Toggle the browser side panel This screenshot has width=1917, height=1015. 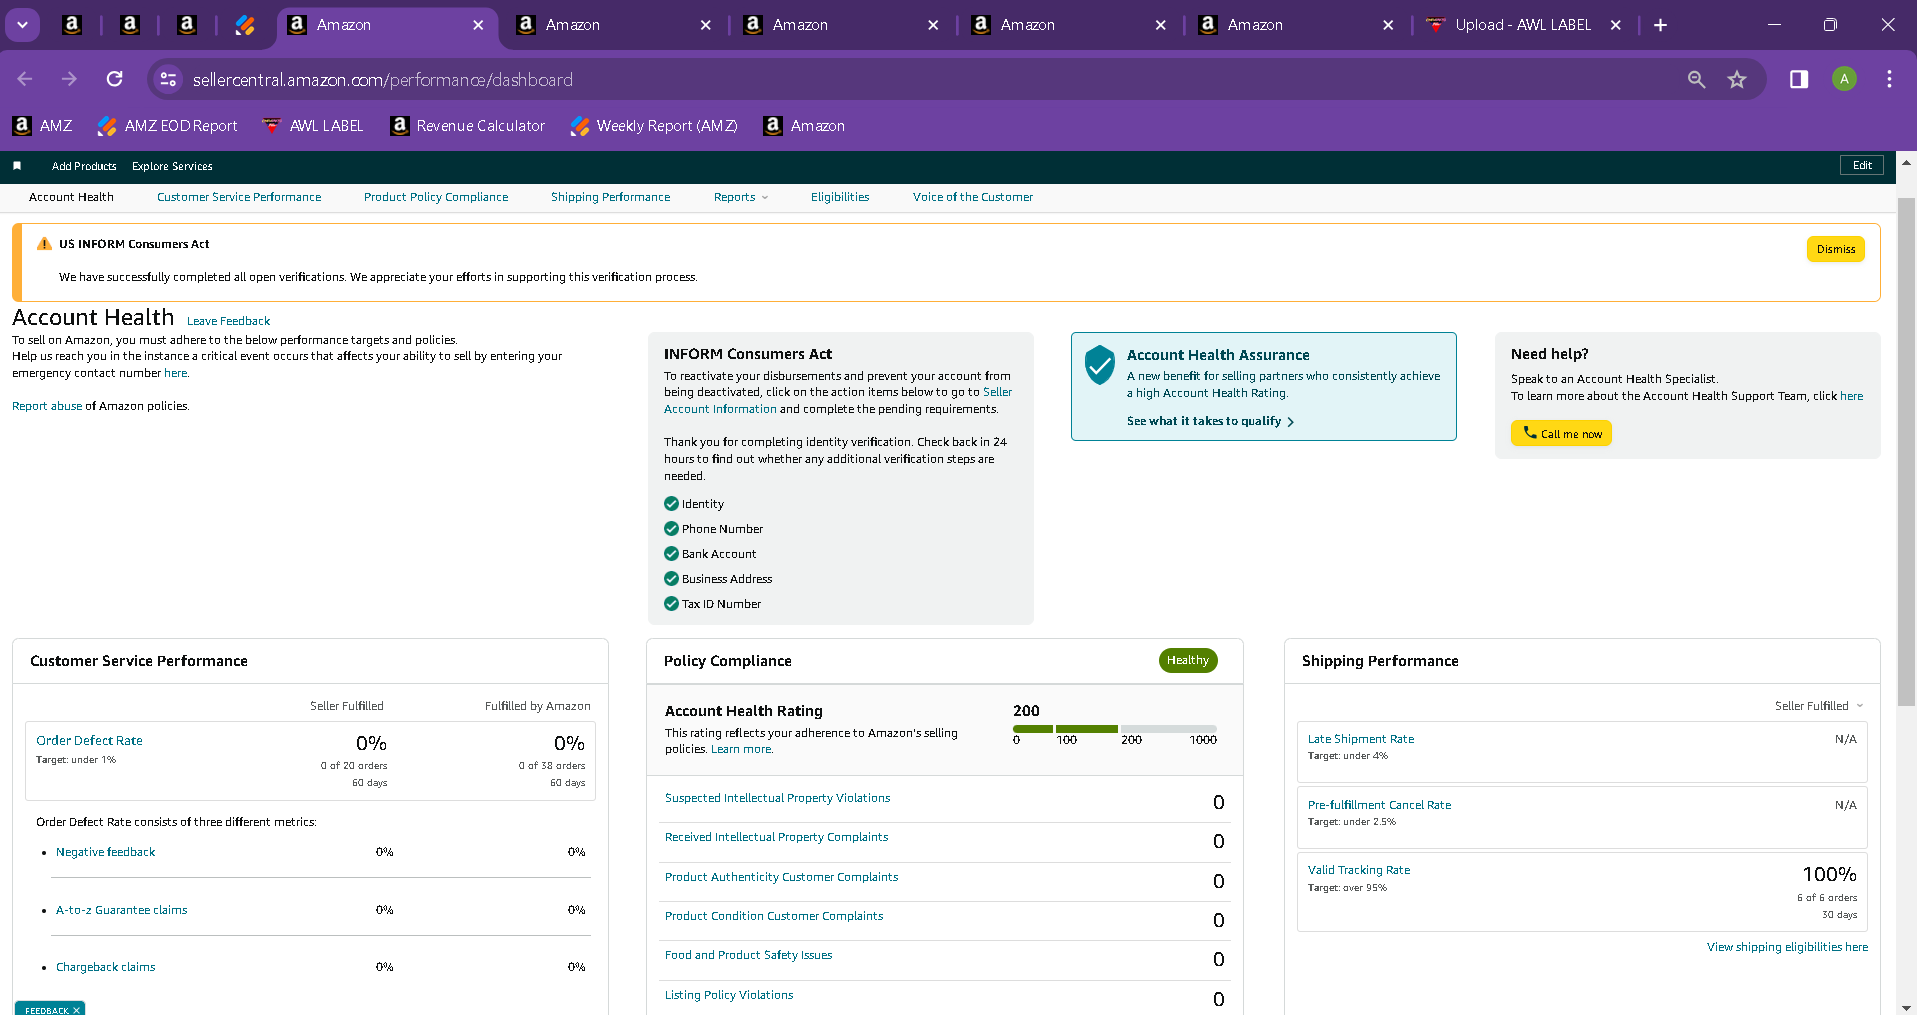(1799, 79)
